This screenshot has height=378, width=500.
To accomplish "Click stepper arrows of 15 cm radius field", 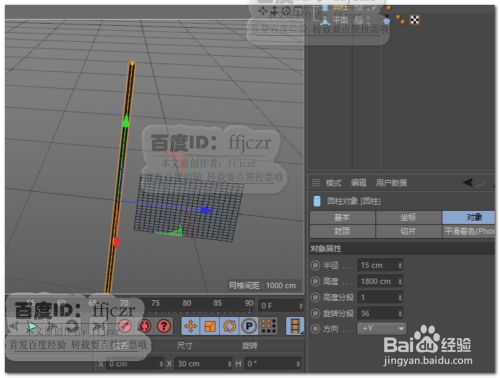I will point(400,265).
